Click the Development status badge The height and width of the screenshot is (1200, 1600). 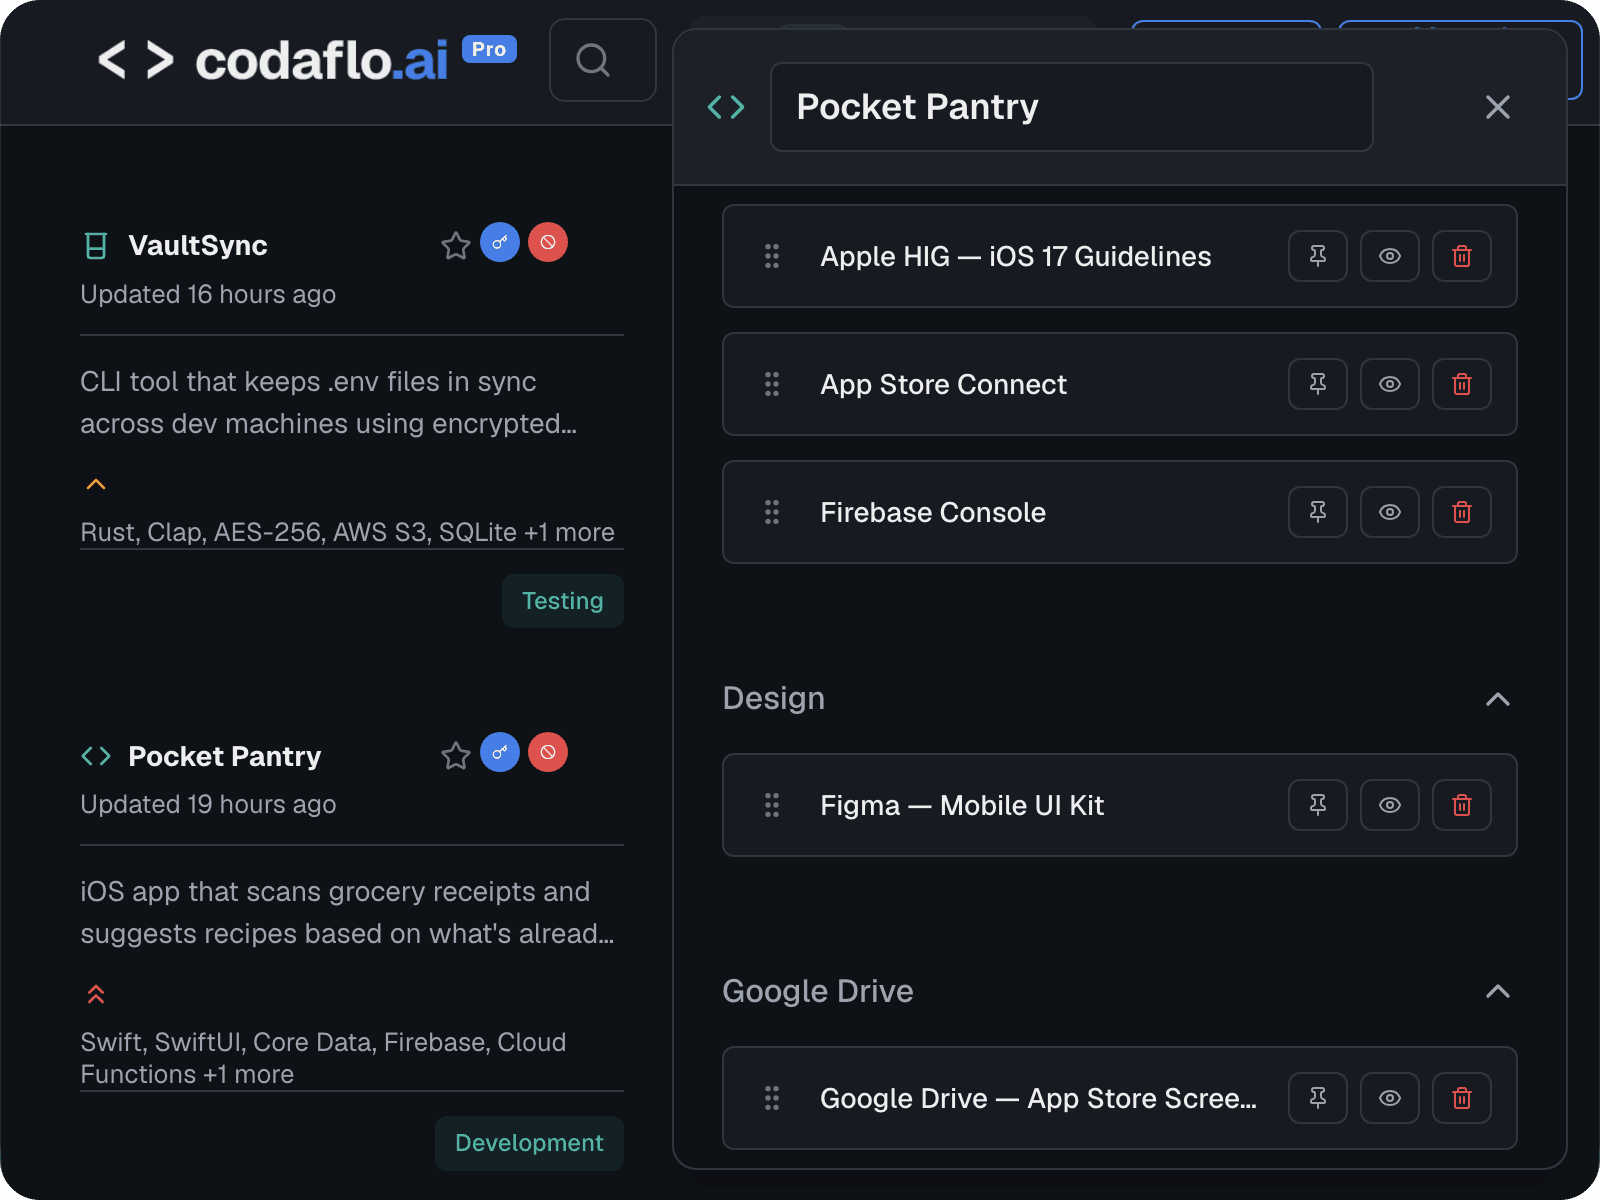(x=529, y=1143)
